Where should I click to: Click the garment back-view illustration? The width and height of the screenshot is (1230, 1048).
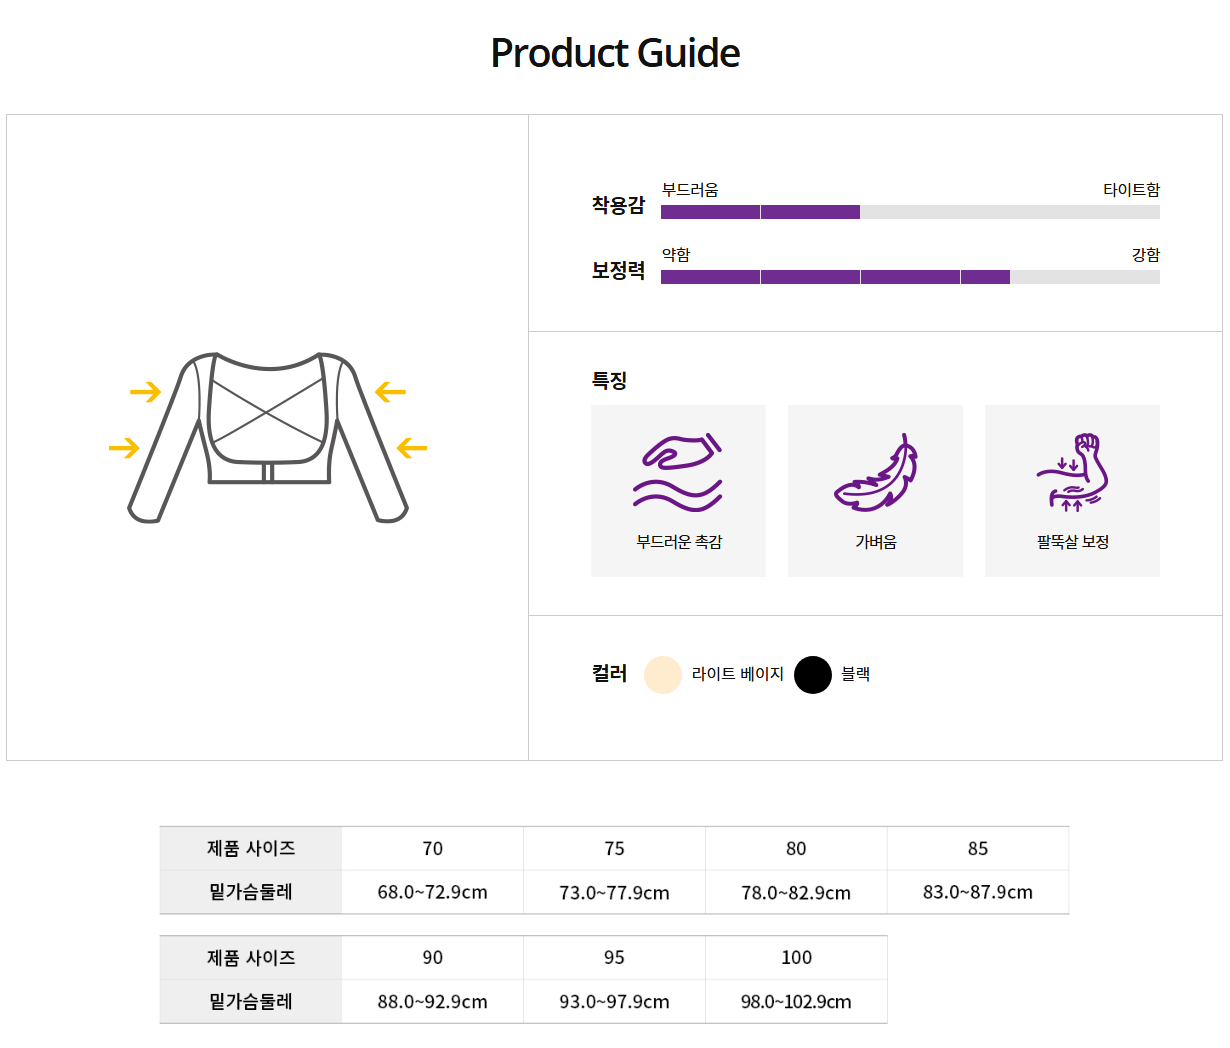tap(268, 437)
